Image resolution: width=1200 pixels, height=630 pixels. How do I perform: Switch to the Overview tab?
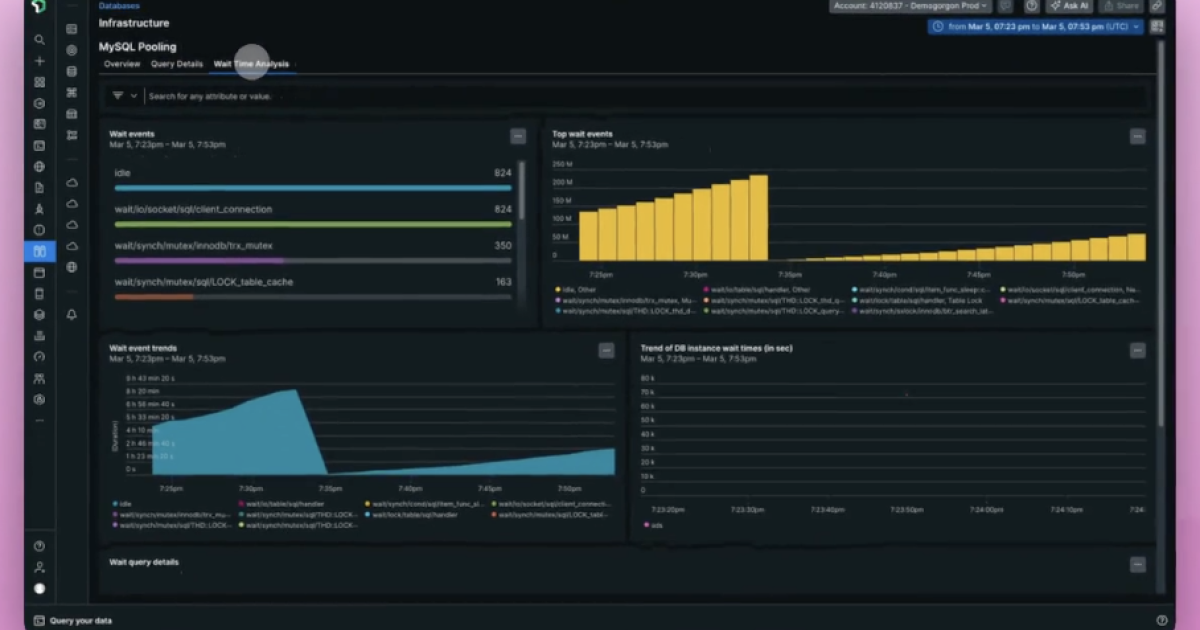coord(122,64)
